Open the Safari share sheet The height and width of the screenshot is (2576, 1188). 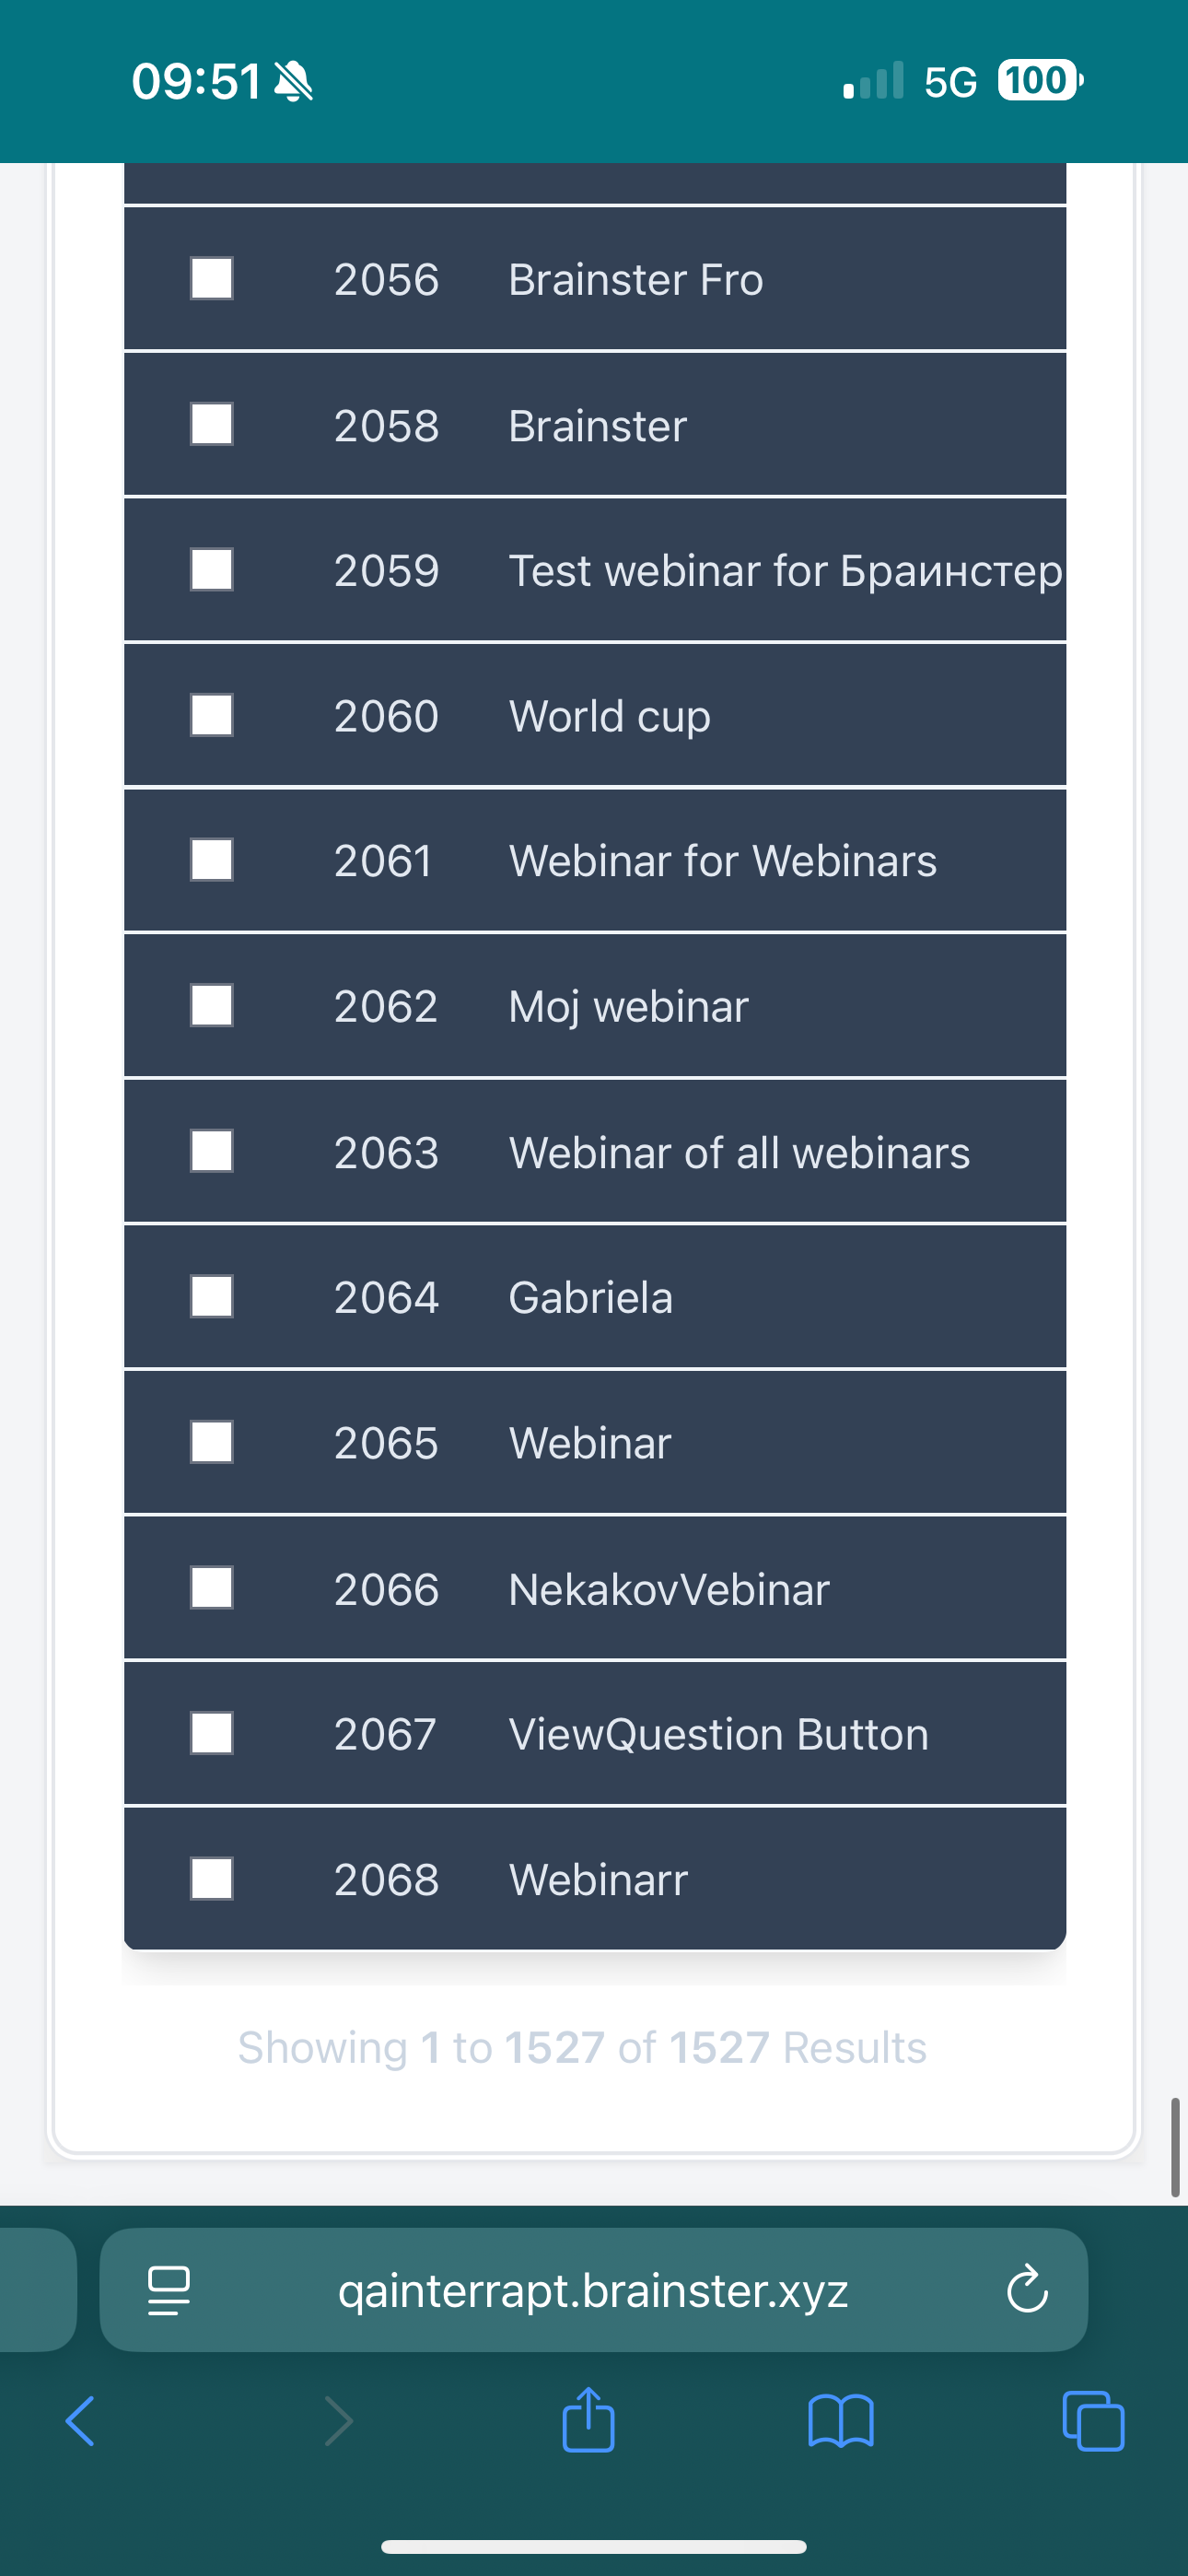tap(588, 2419)
